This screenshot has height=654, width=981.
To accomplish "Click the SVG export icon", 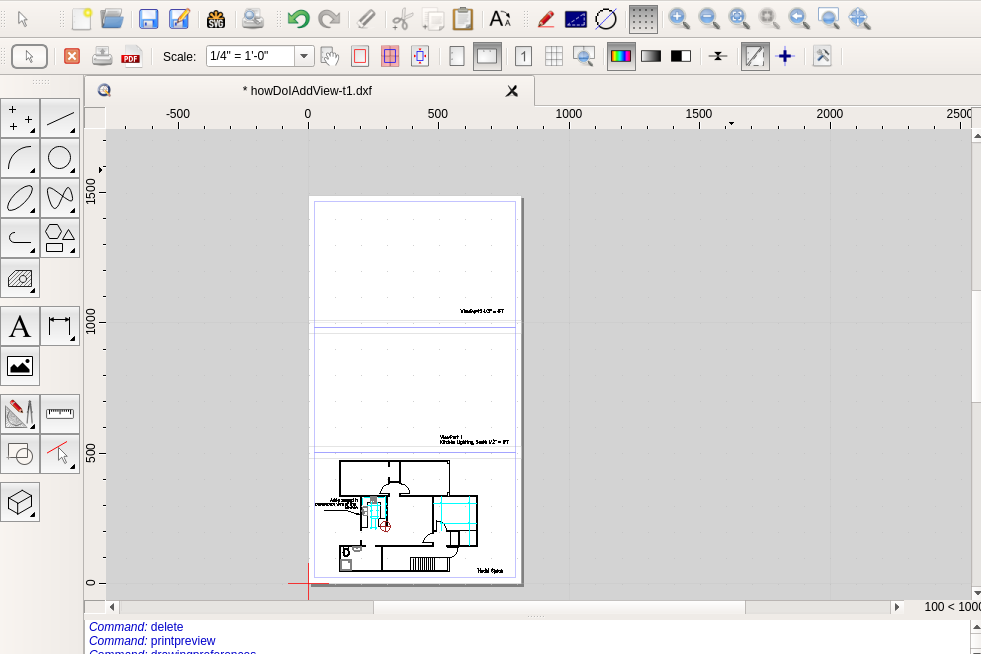I will coord(216,19).
